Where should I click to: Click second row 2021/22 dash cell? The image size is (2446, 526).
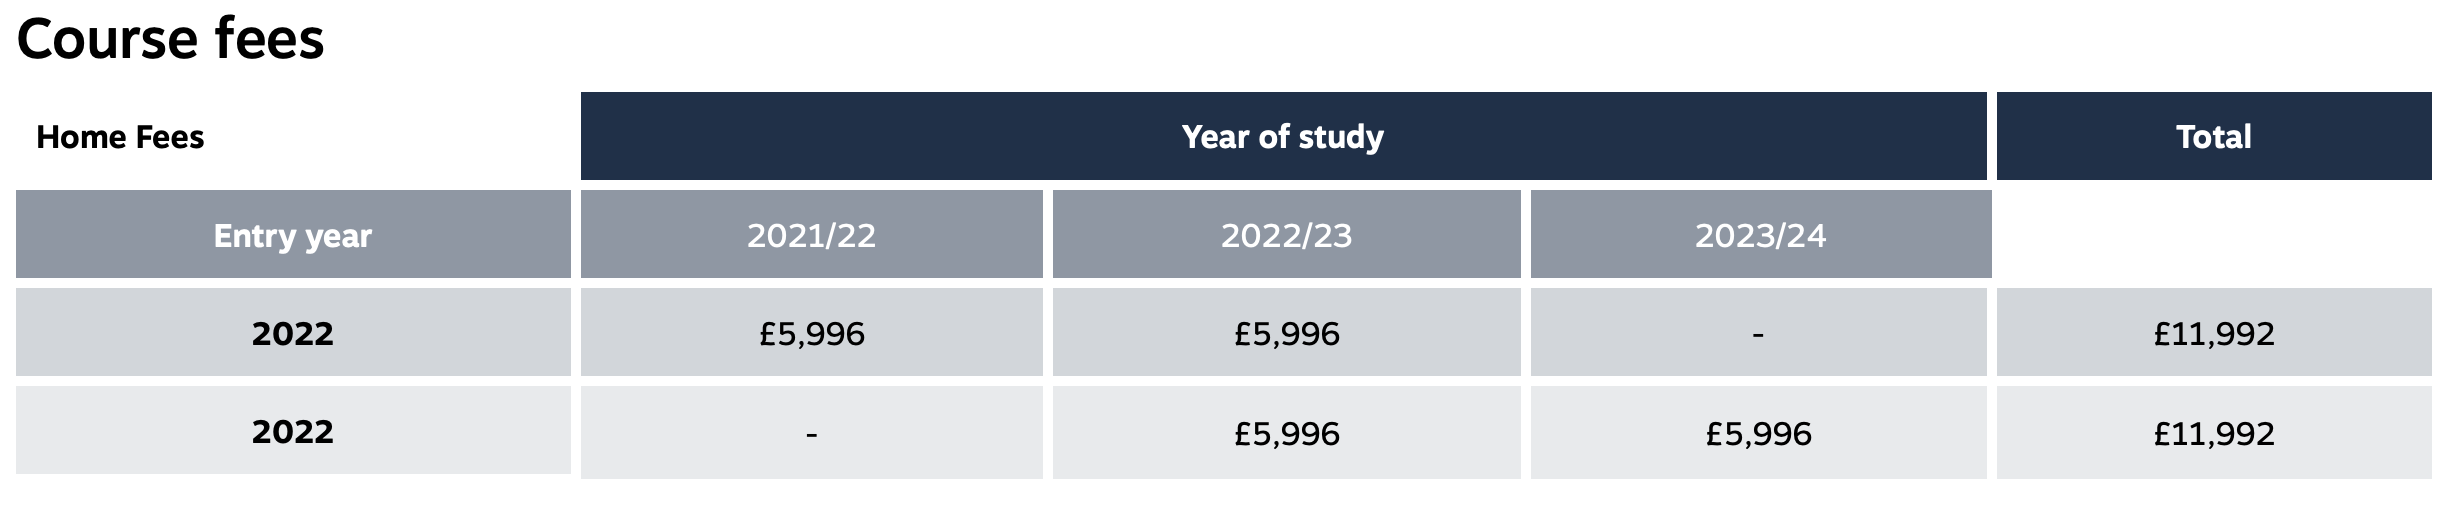[811, 432]
